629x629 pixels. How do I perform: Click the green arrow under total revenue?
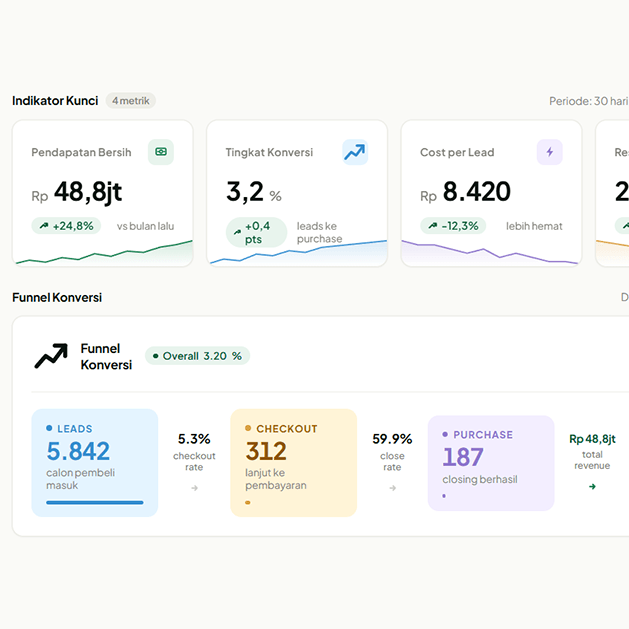[592, 486]
